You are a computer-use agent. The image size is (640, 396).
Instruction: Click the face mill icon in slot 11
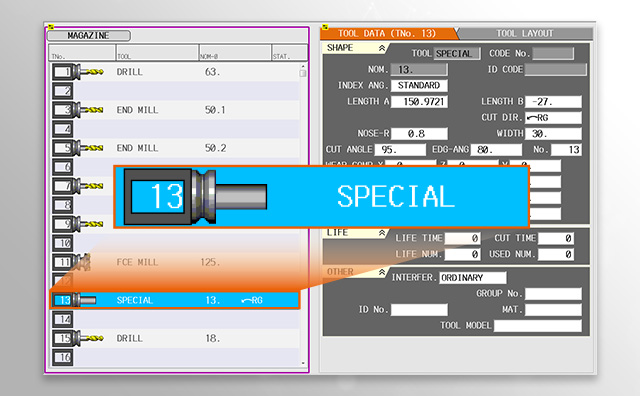click(82, 262)
